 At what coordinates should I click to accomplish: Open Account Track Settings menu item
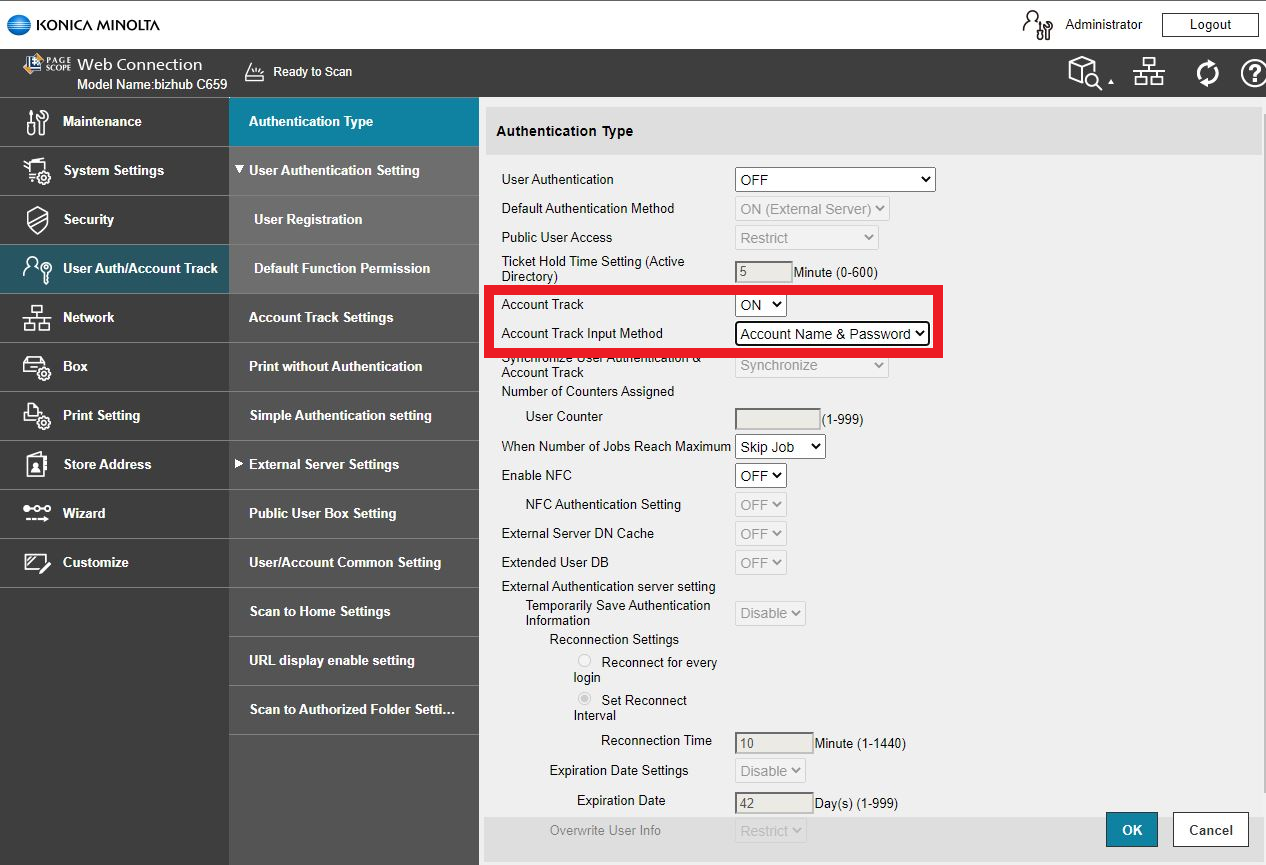[321, 318]
